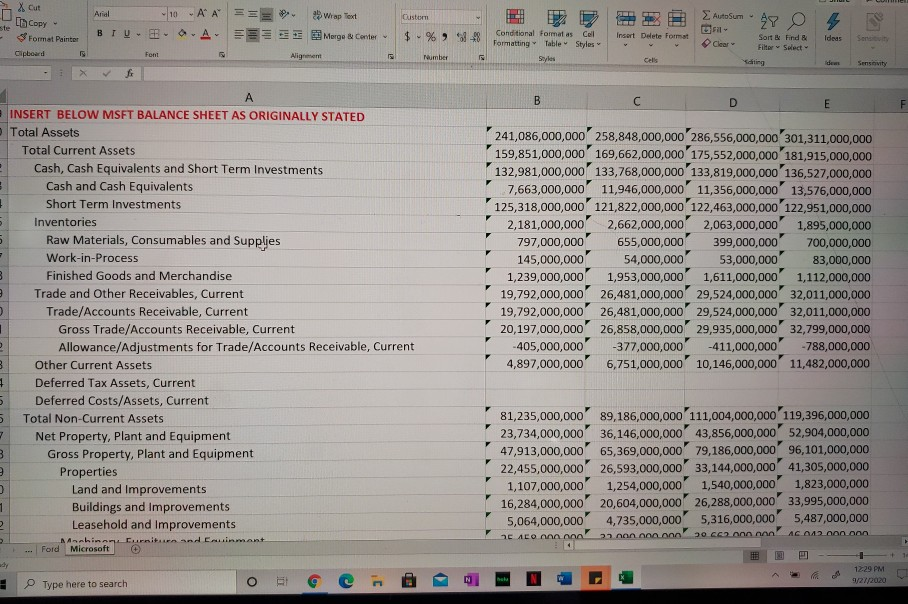The height and width of the screenshot is (604, 908).
Task: Open the Fill dropdown
Action: click(714, 30)
